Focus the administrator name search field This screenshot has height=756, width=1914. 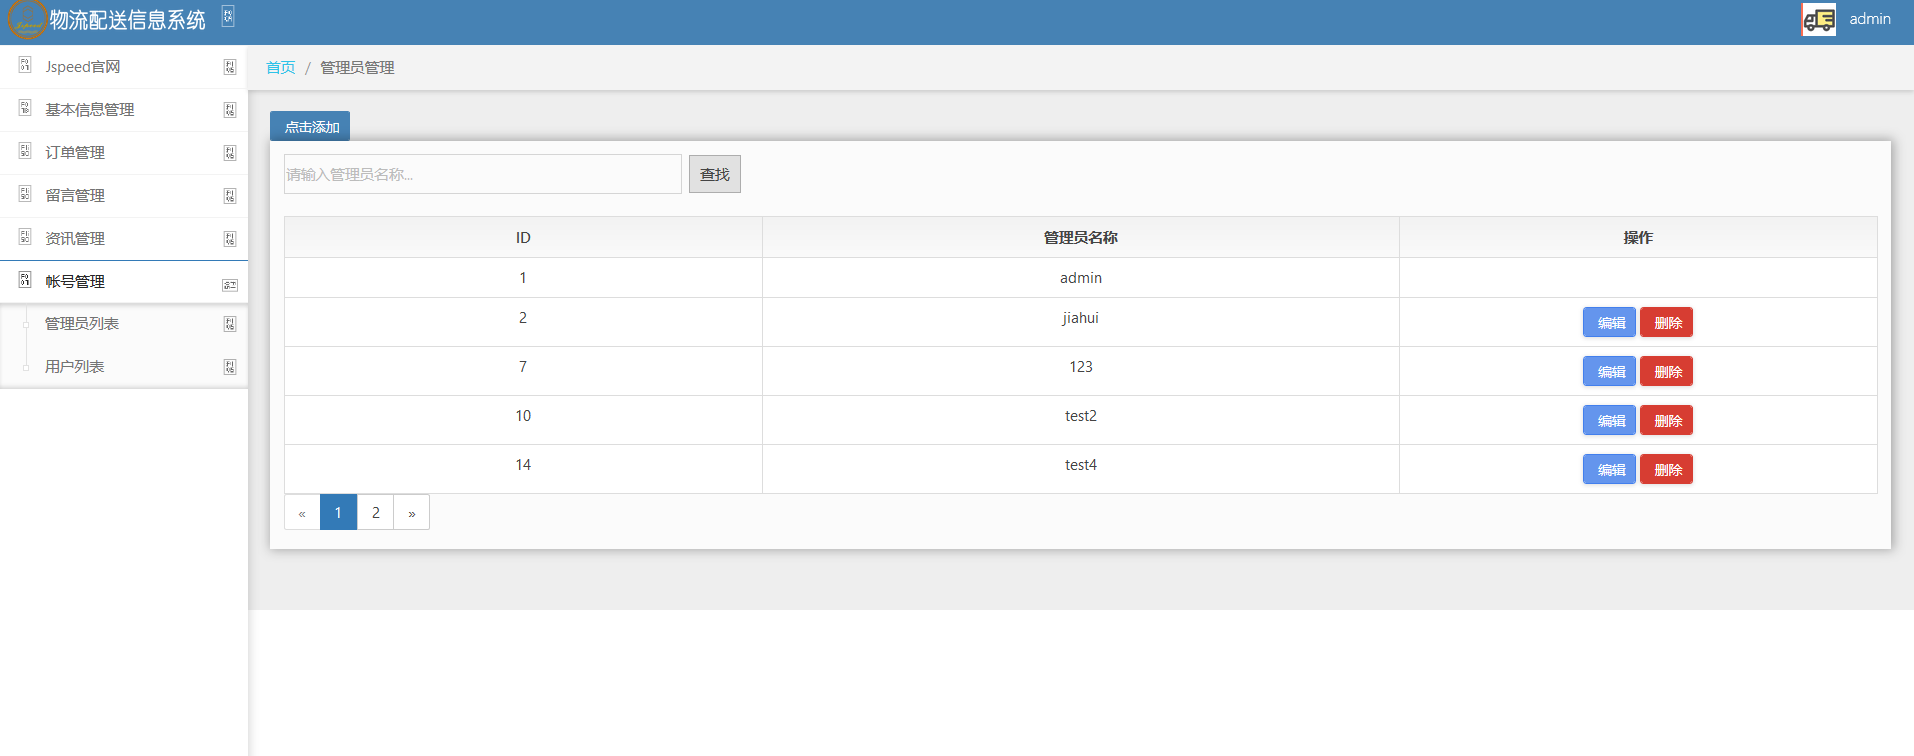coord(483,174)
